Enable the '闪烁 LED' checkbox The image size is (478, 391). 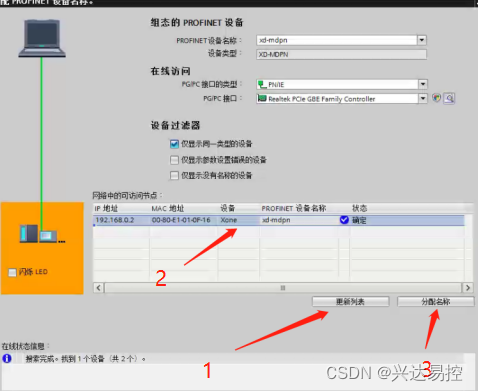tap(12, 272)
